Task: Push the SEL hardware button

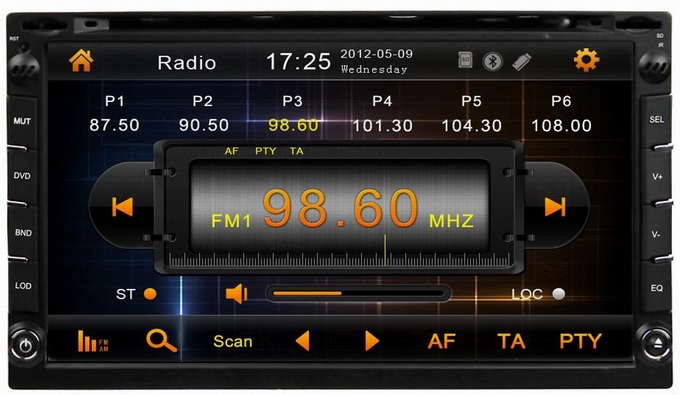Action: click(657, 119)
